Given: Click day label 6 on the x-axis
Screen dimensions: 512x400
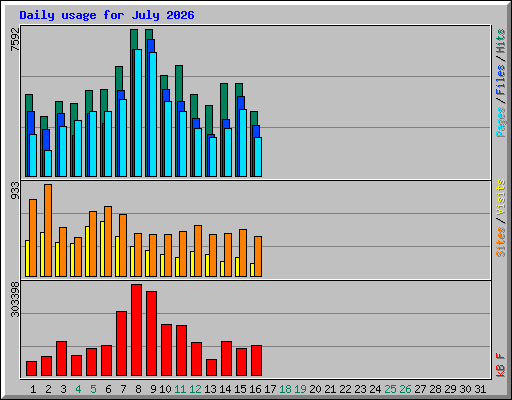Looking at the screenshot, I should [108, 389].
